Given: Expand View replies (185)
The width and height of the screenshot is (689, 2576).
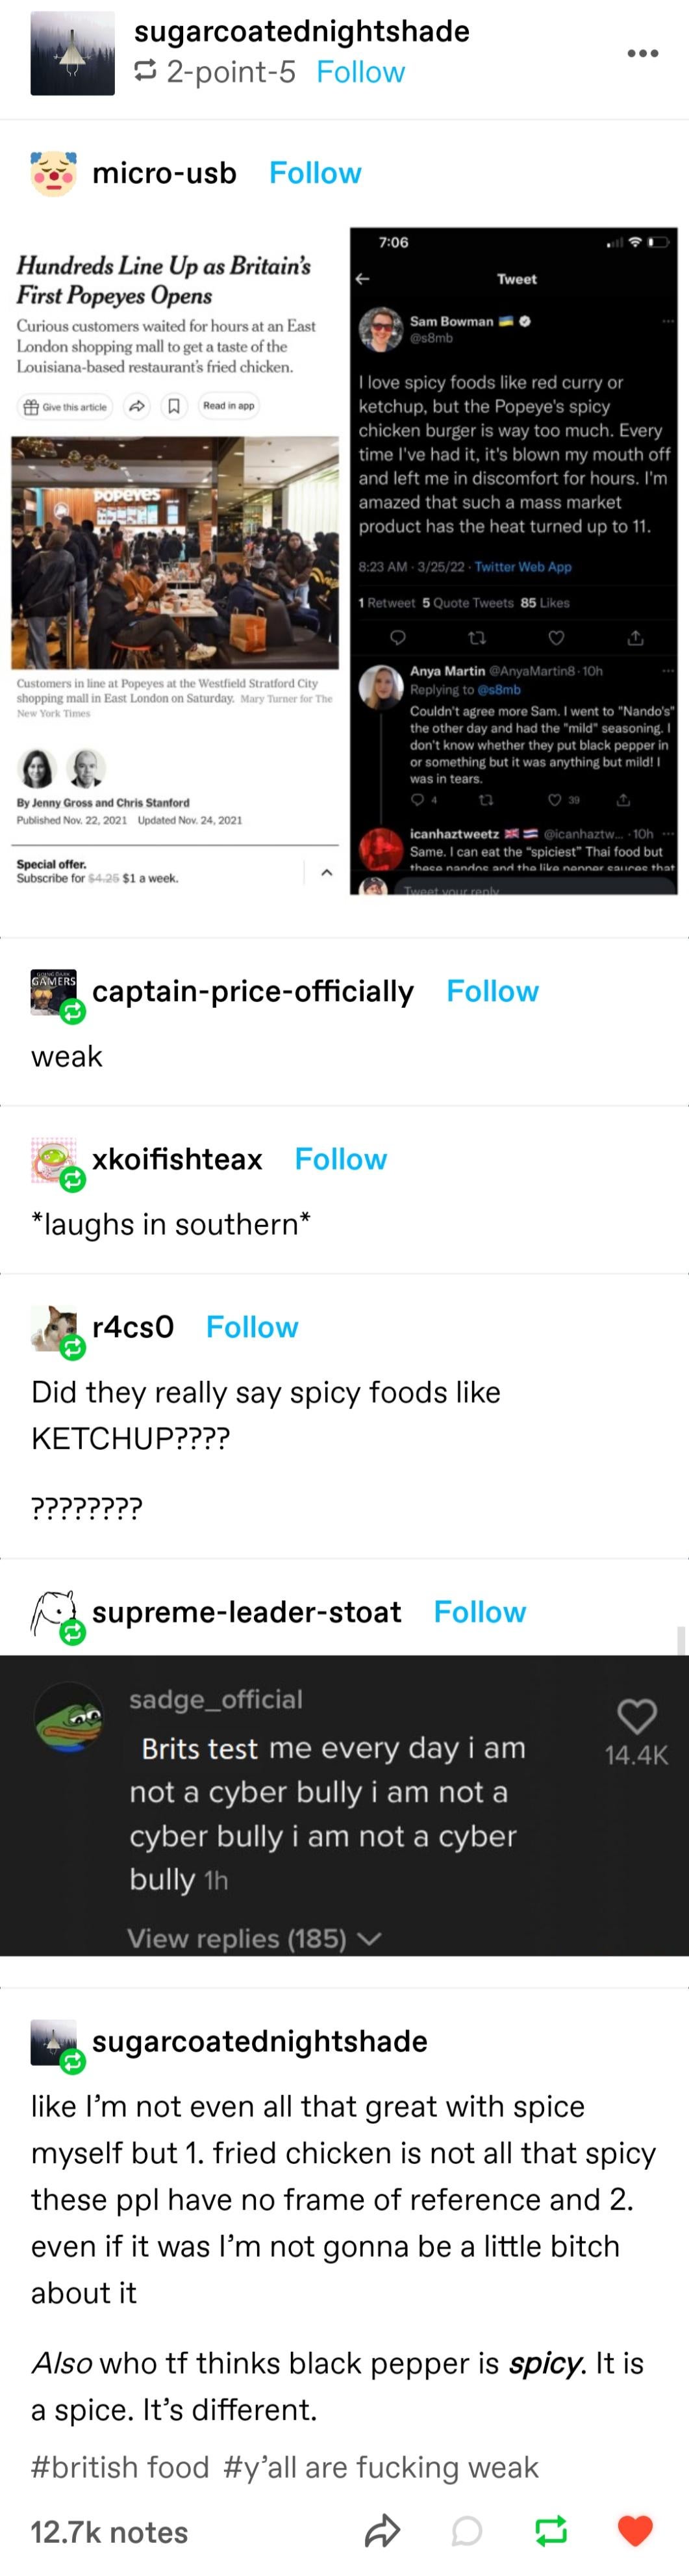Looking at the screenshot, I should pos(254,1938).
